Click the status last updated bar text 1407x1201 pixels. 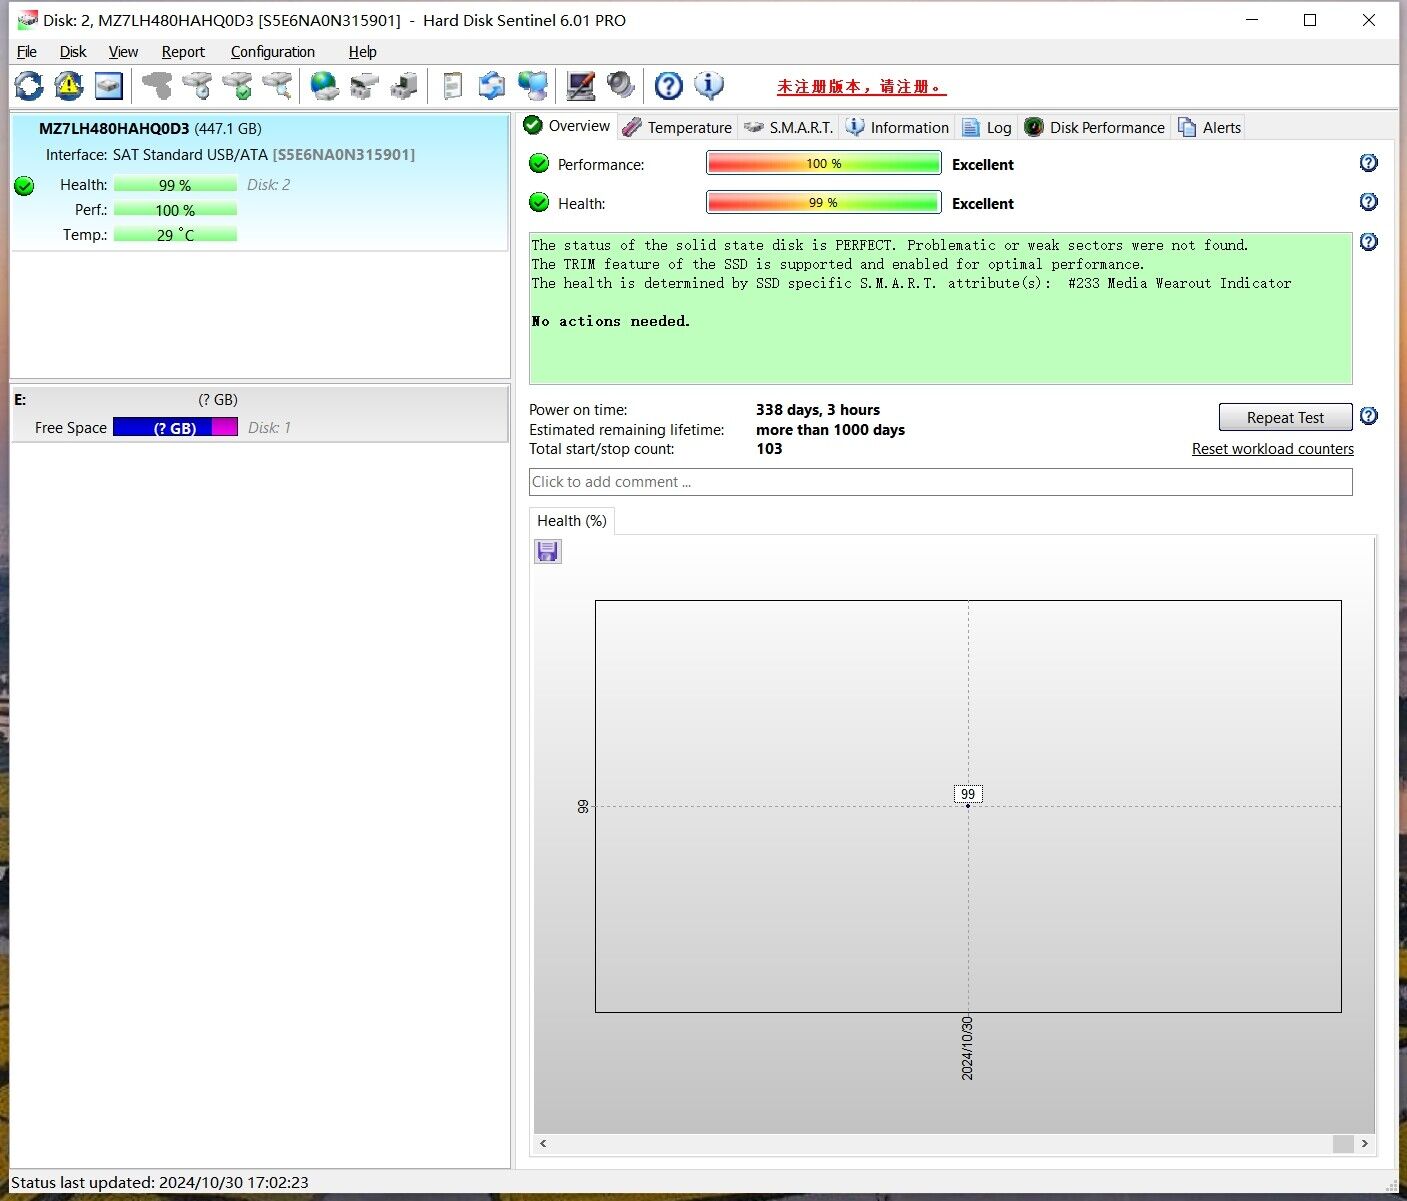pos(160,1182)
